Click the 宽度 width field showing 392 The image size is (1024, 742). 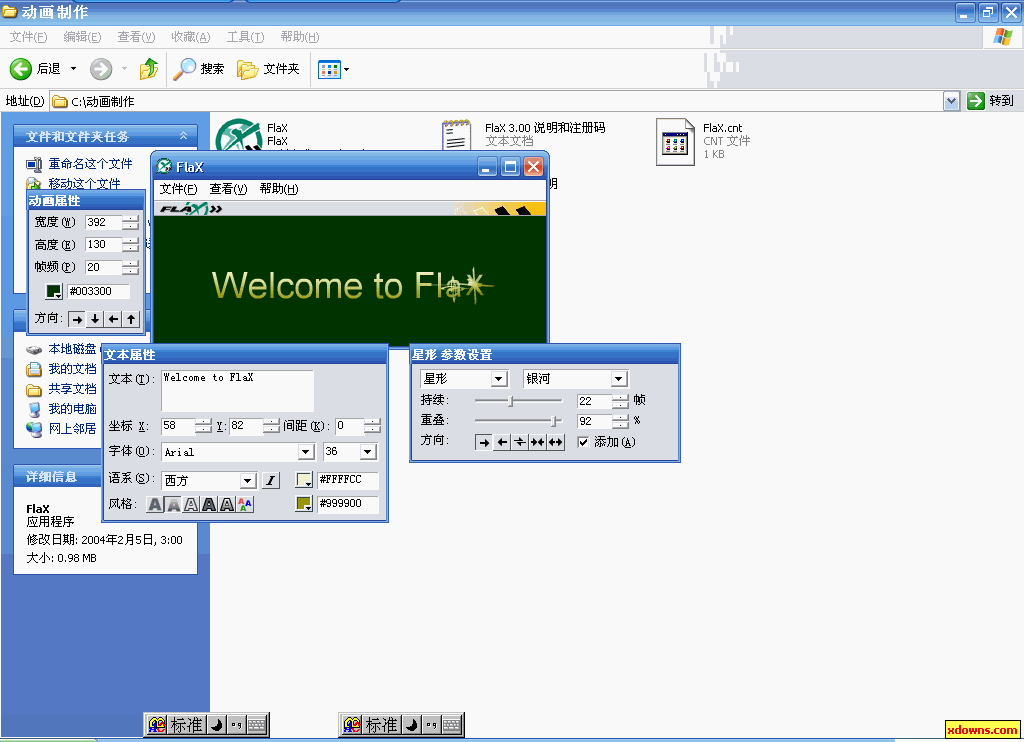(x=103, y=223)
